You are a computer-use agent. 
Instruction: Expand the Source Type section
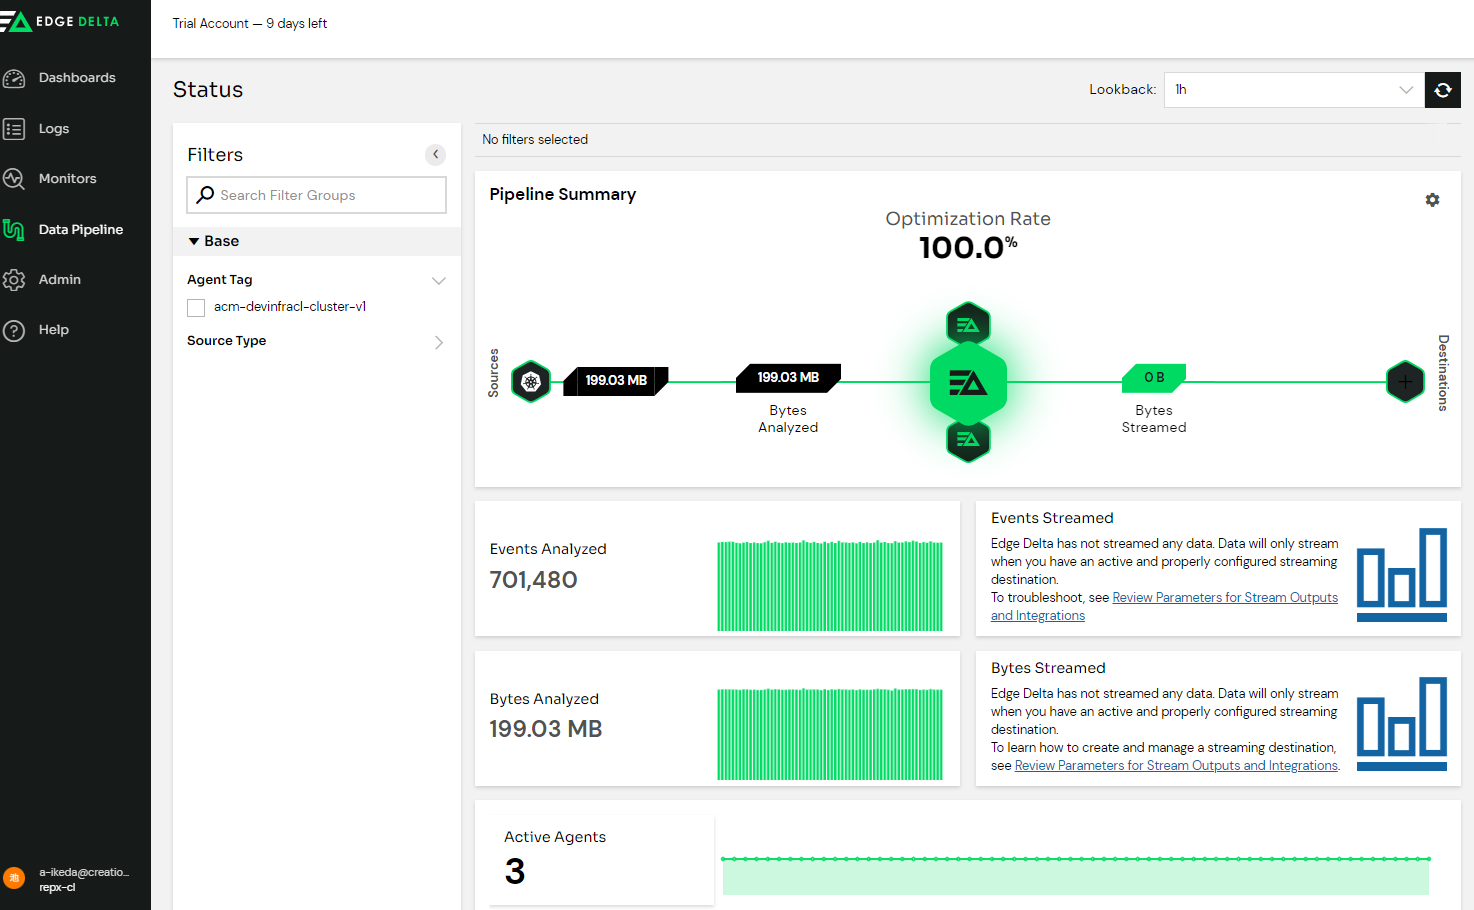pyautogui.click(x=438, y=342)
